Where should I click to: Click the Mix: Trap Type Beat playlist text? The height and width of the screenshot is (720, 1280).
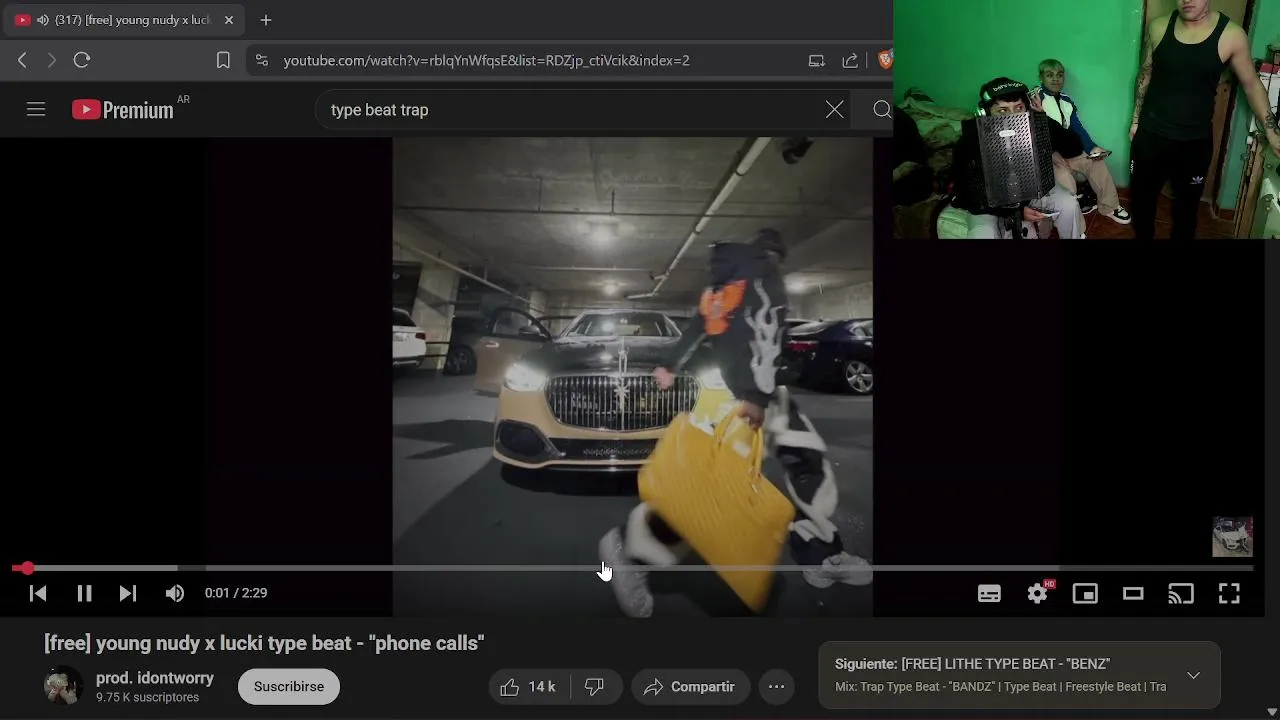coord(1000,687)
